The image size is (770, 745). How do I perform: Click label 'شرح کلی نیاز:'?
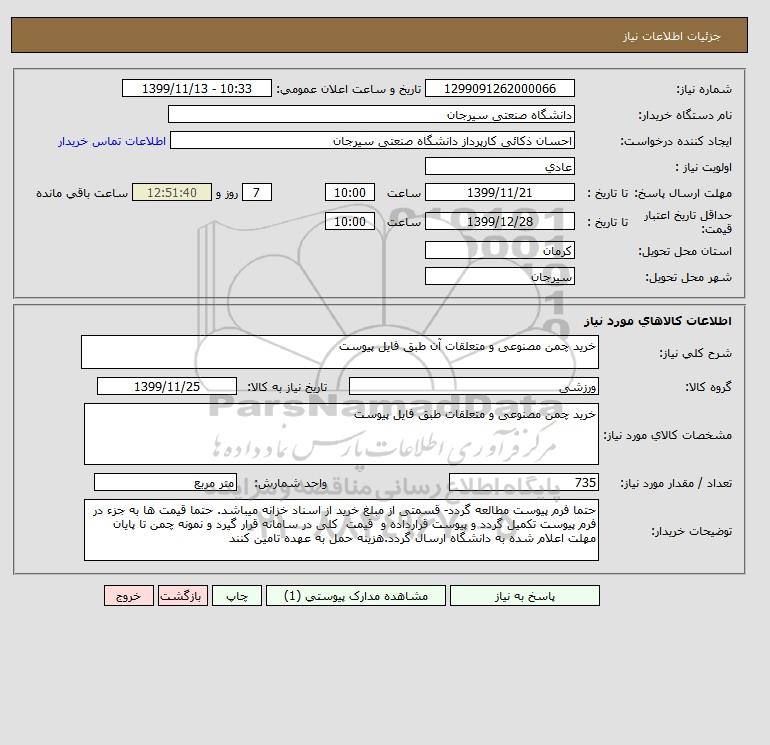pos(695,353)
